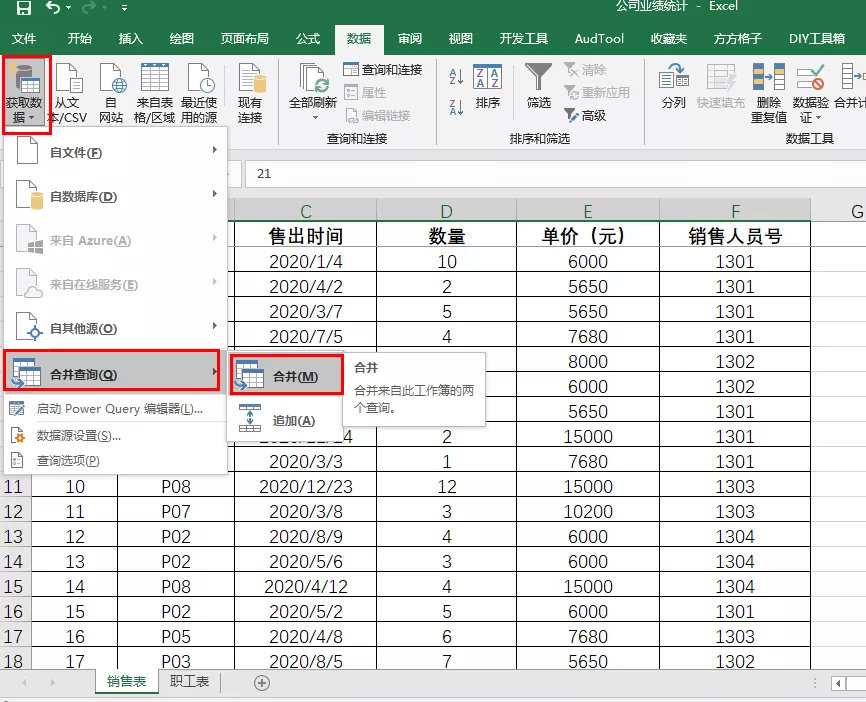866x702 pixels.
Task: Click header cell 销售人员号
Action: [735, 236]
